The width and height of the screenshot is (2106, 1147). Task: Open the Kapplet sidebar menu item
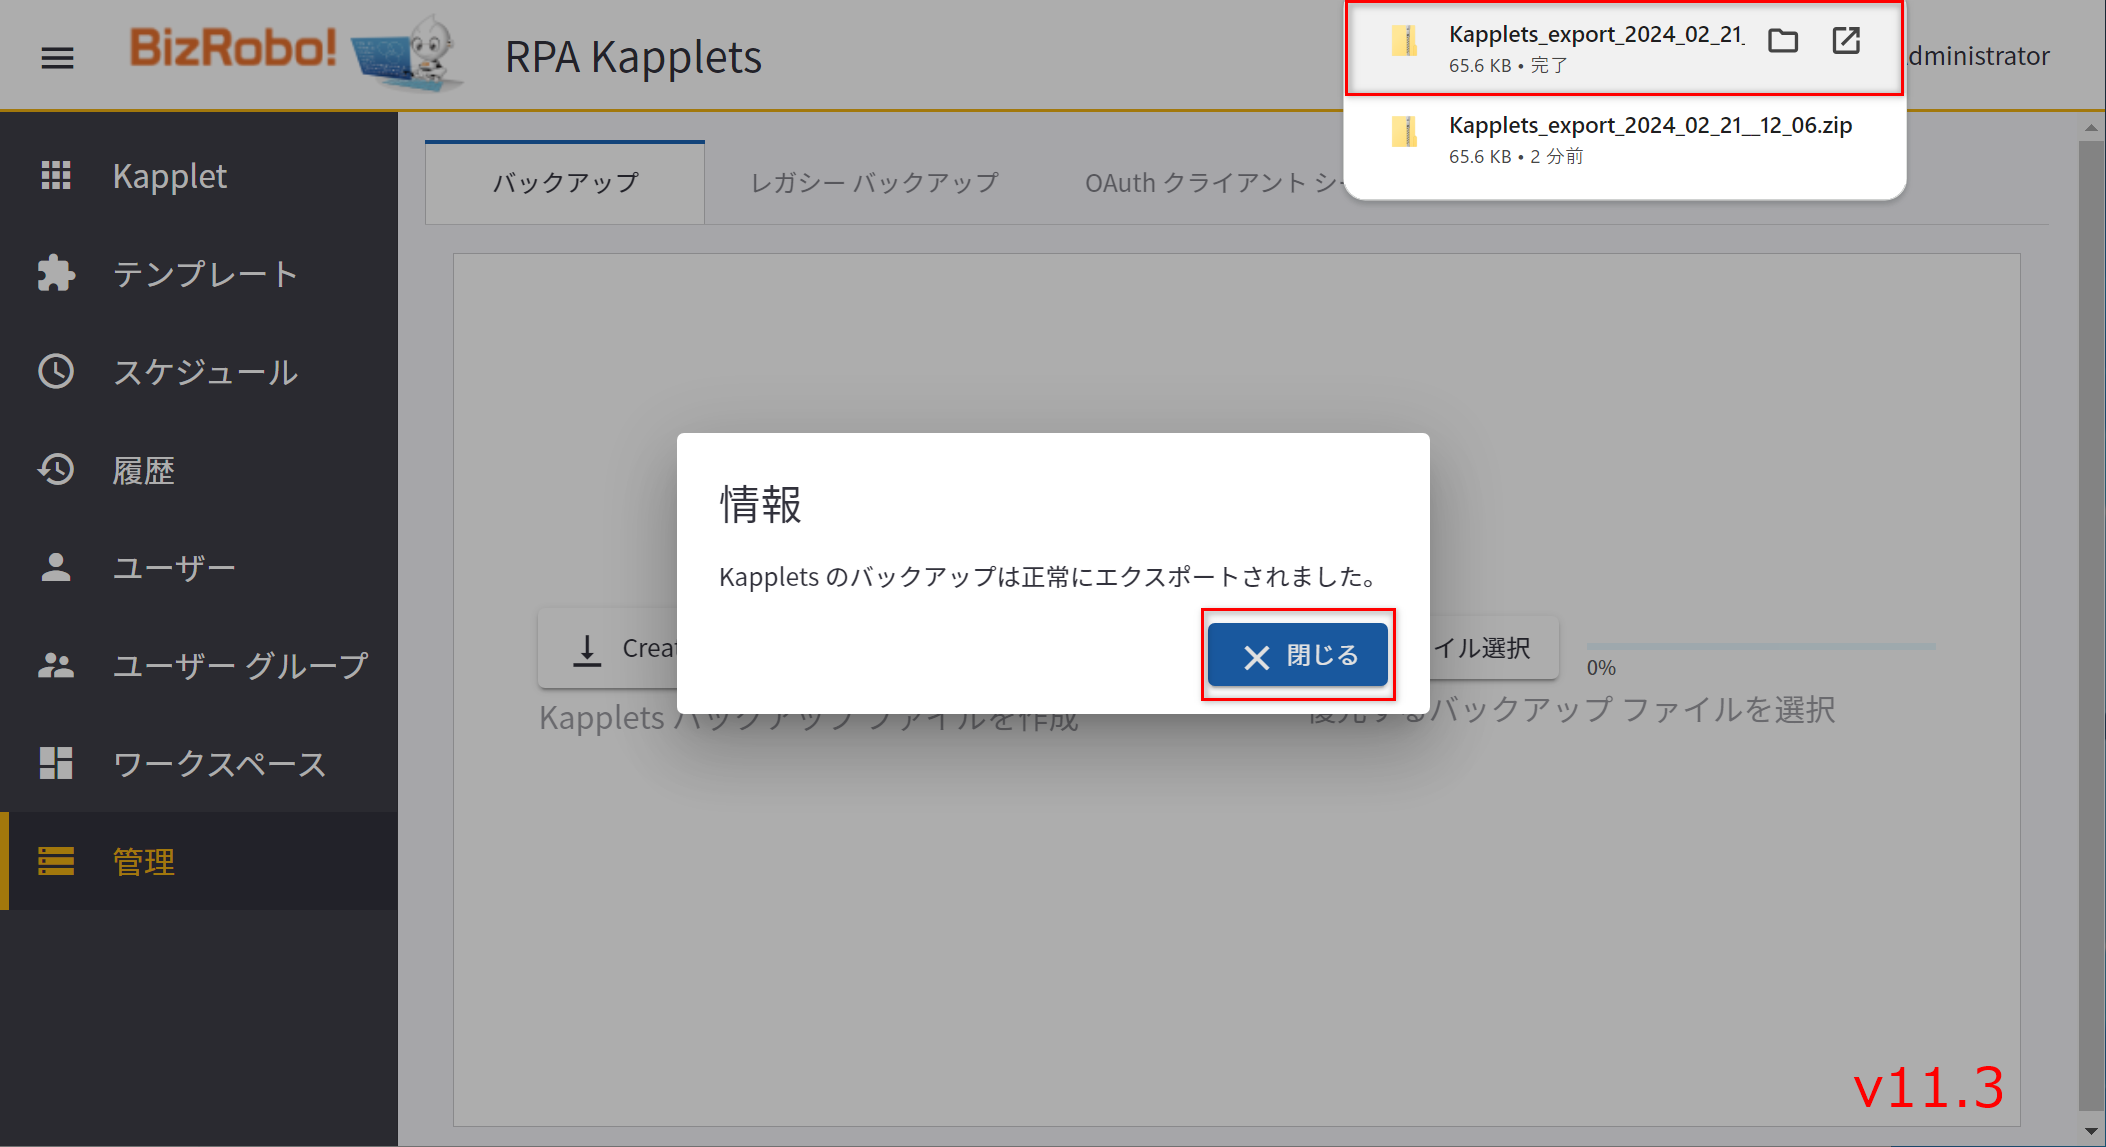click(x=199, y=175)
